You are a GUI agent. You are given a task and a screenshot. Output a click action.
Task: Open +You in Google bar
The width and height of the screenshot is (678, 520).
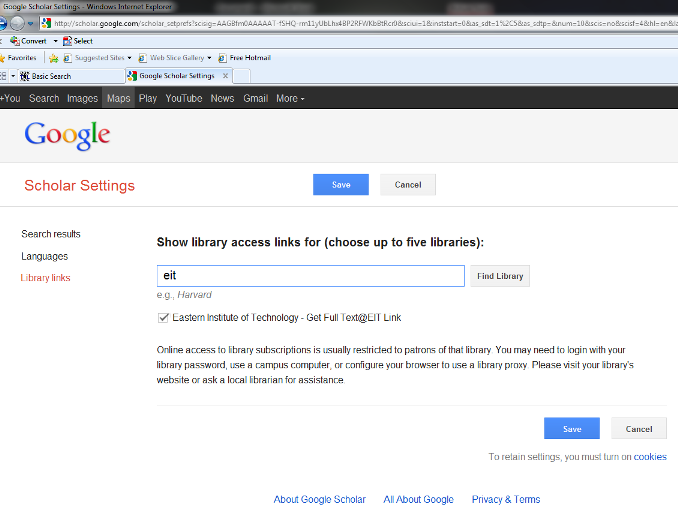(x=10, y=99)
